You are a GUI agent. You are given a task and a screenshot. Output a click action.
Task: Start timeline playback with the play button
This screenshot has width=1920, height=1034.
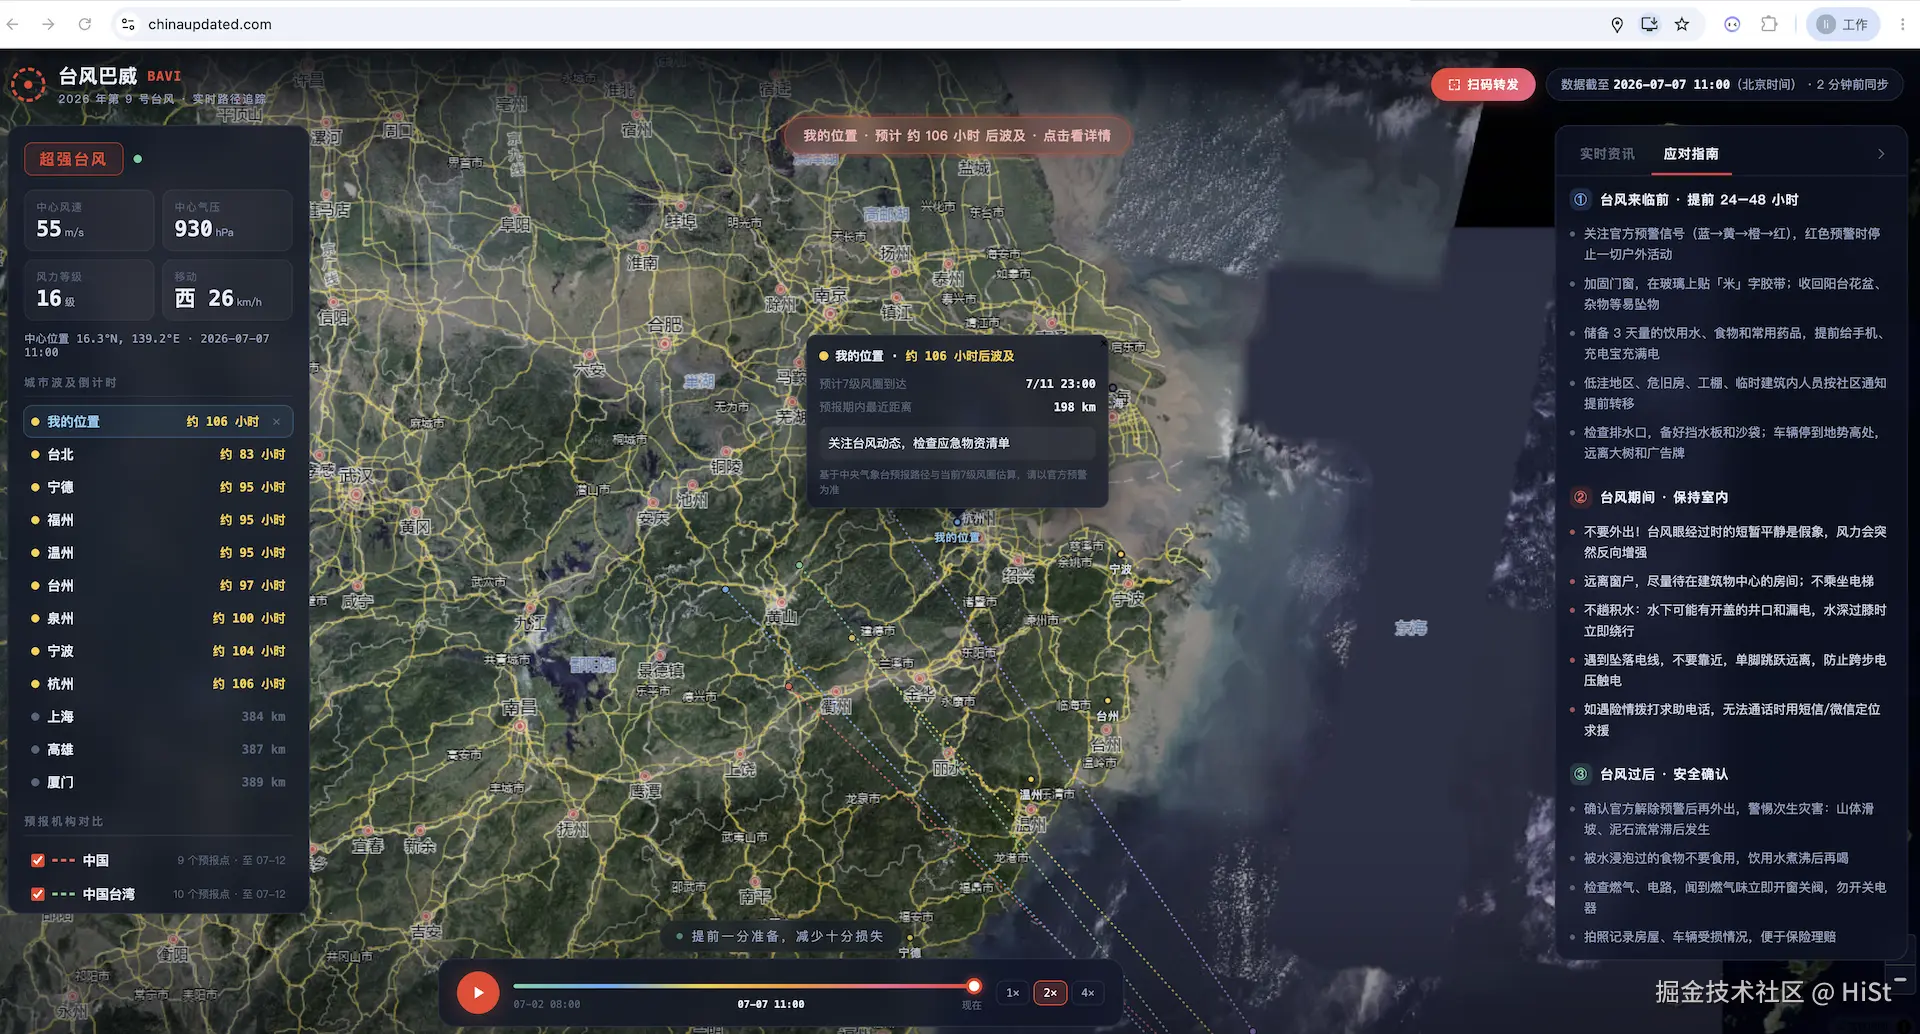coord(478,992)
